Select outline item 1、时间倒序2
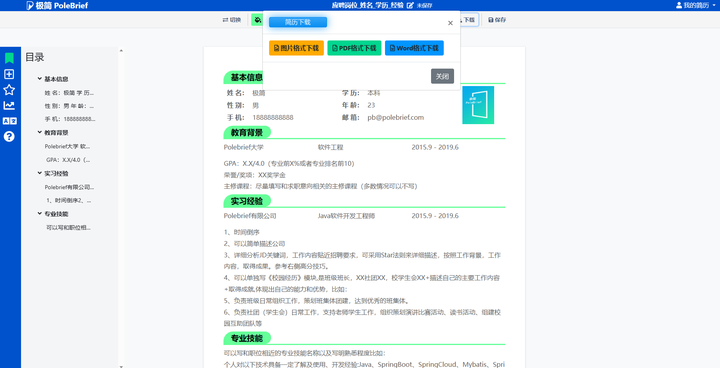Screen dimensions: 720x368 coord(68,200)
